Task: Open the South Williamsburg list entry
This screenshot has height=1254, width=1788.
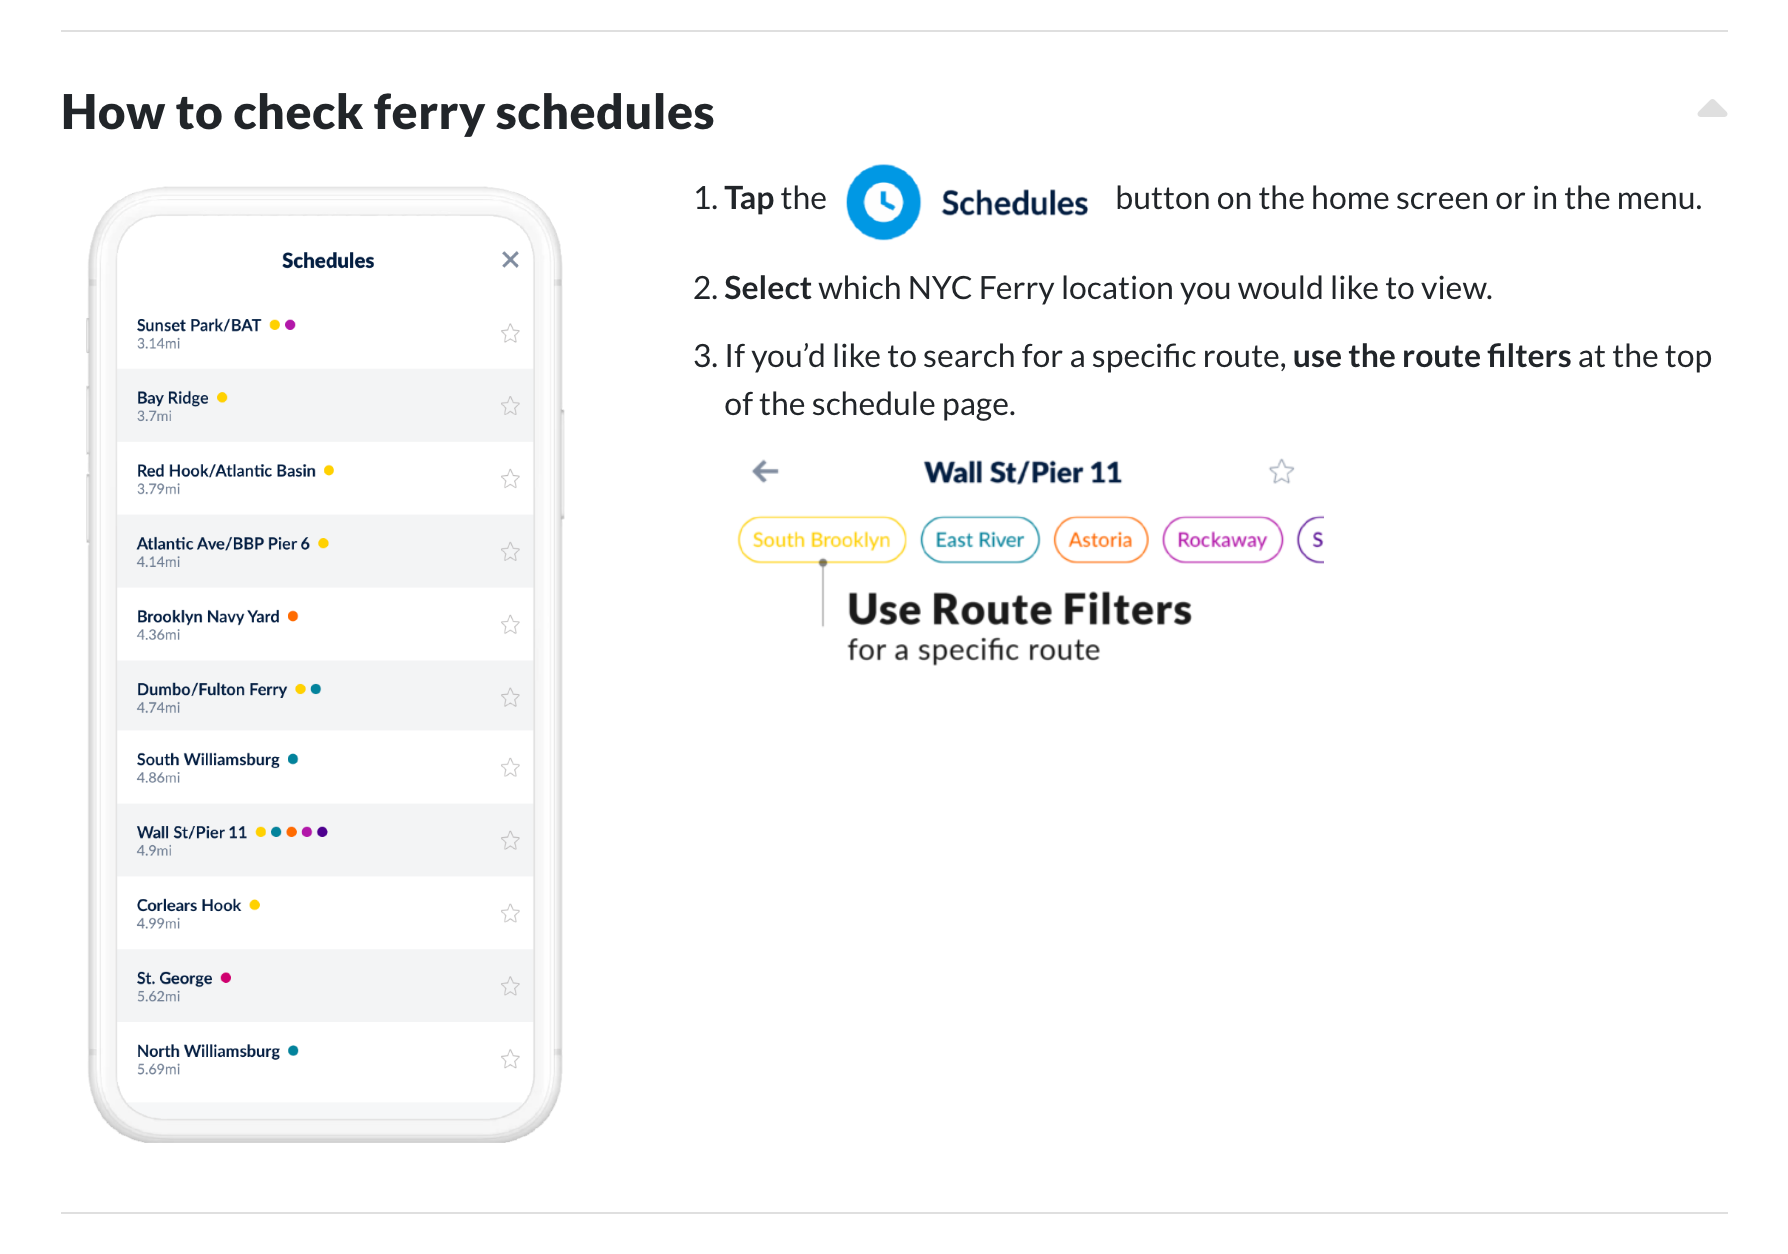Action: pos(325,767)
